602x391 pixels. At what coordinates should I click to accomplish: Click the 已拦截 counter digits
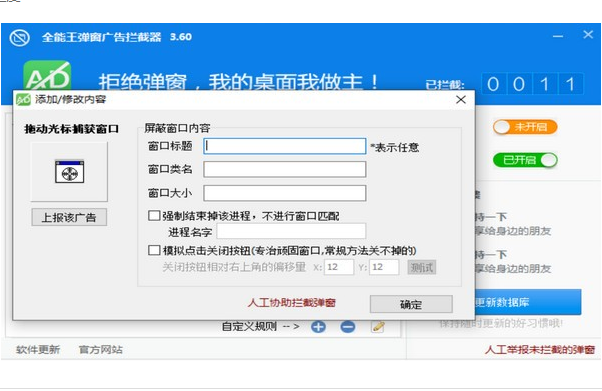pyautogui.click(x=532, y=84)
